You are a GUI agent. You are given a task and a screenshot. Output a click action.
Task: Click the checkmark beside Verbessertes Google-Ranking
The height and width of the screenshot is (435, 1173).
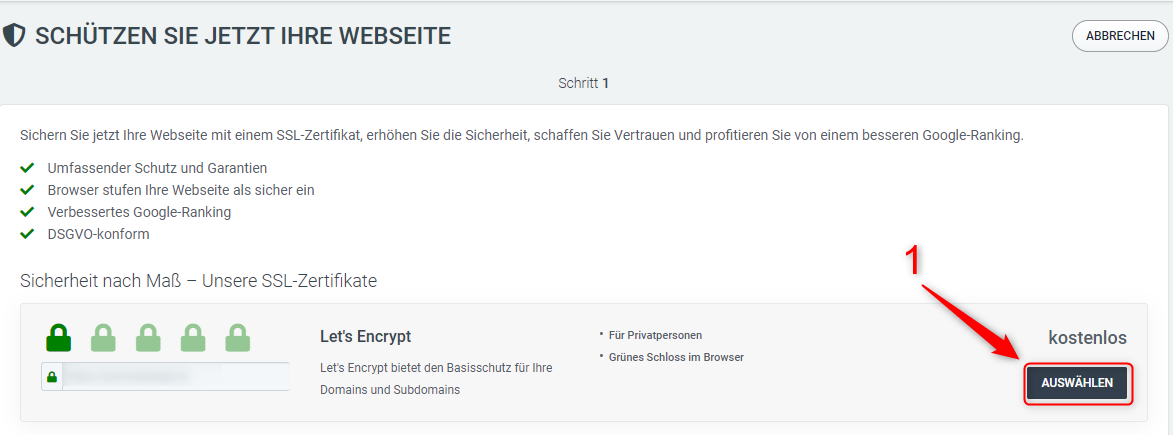point(28,212)
